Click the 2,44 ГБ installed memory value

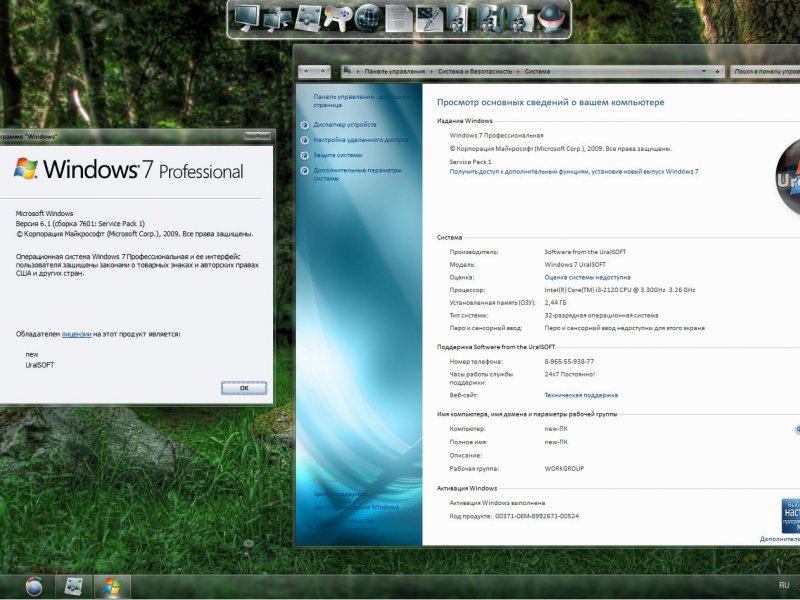click(x=555, y=303)
